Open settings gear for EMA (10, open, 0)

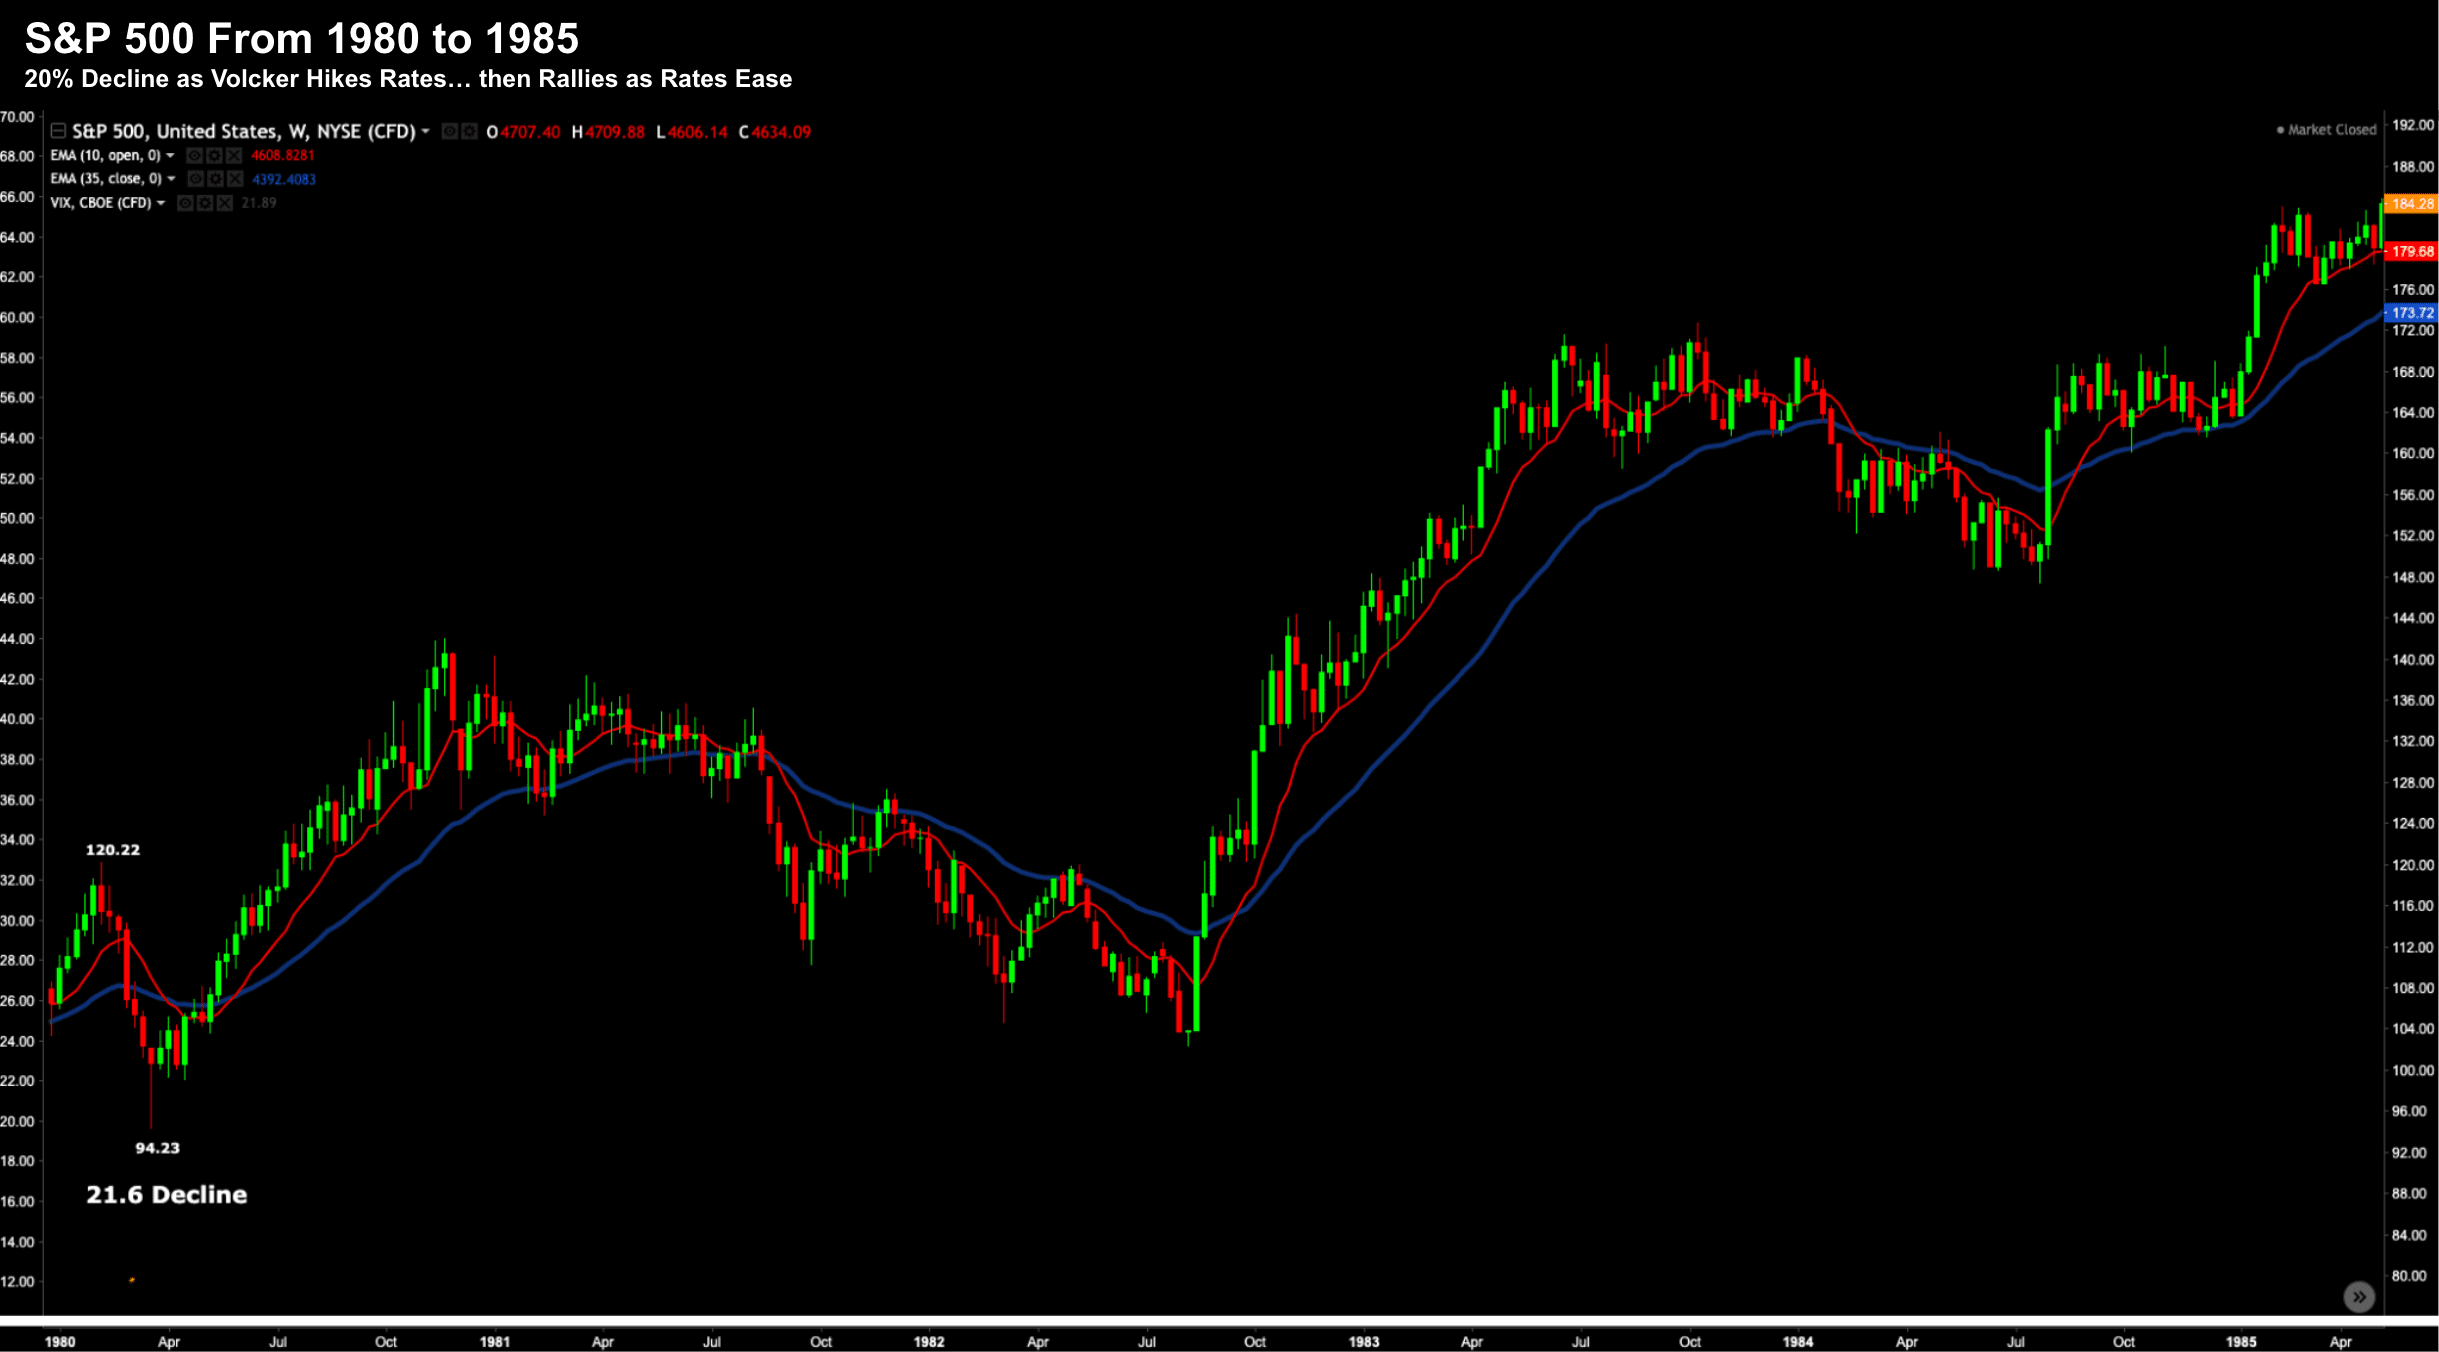pos(214,155)
